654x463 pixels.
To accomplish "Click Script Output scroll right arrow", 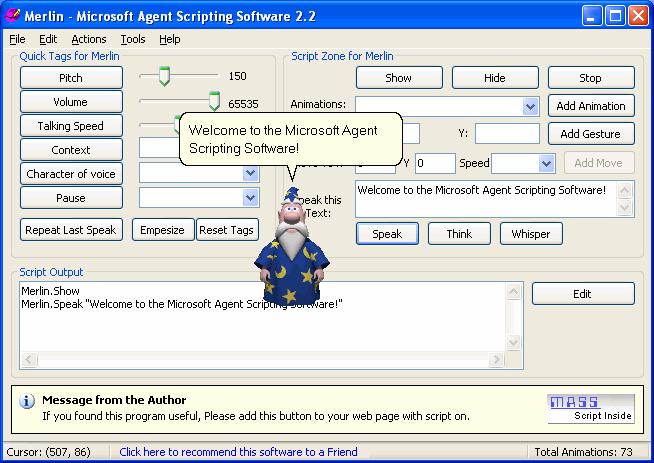I will (x=496, y=360).
